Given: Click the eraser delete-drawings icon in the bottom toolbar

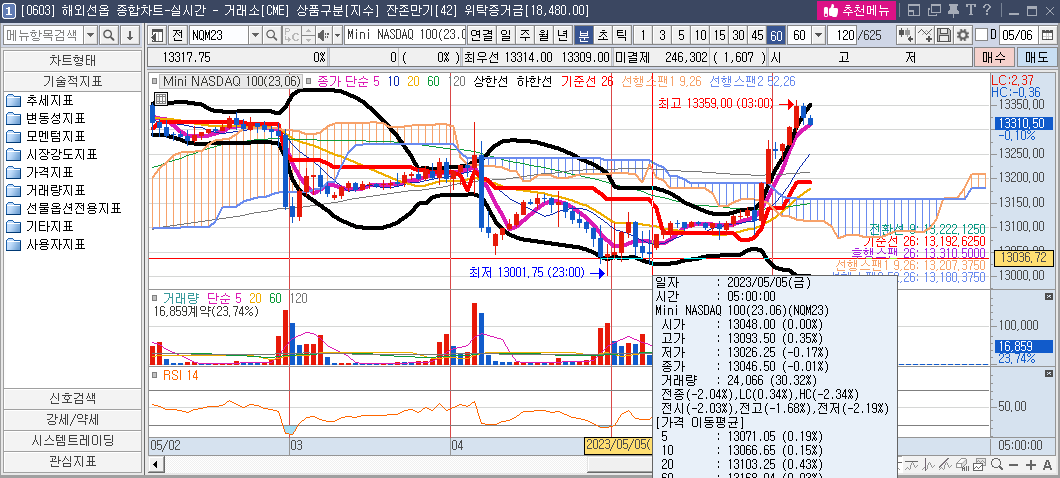Looking at the screenshot, I should click(962, 464).
